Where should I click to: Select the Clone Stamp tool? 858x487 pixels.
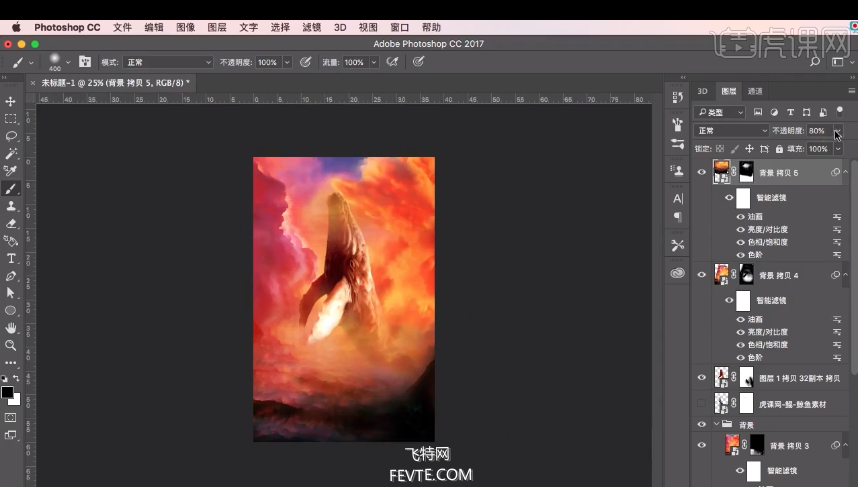pyautogui.click(x=10, y=206)
